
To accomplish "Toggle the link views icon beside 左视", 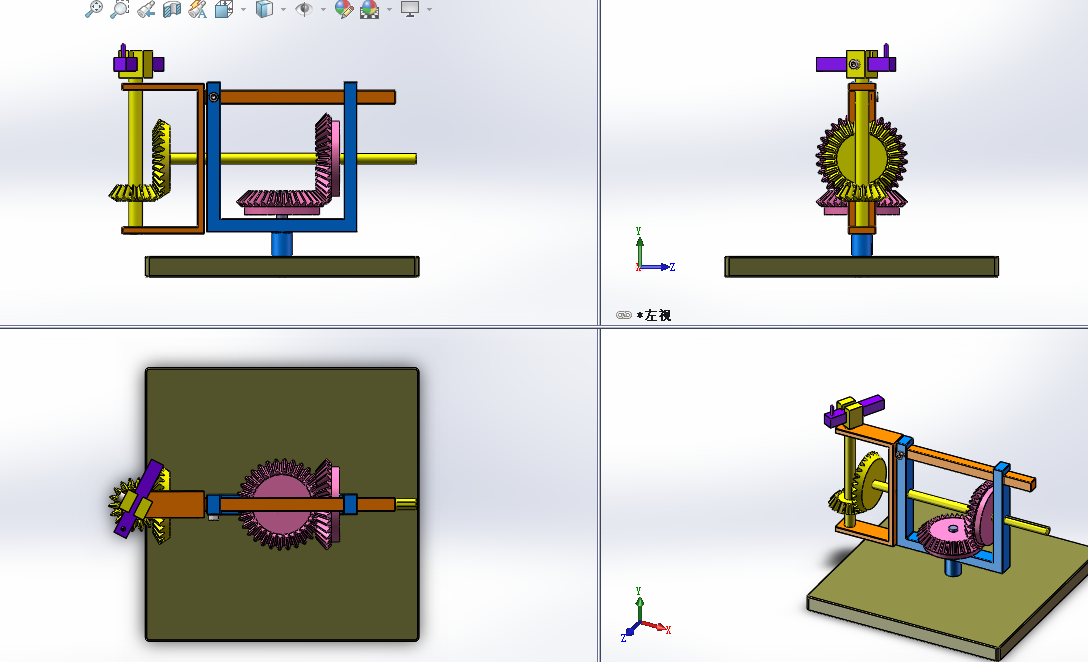I will pos(623,315).
